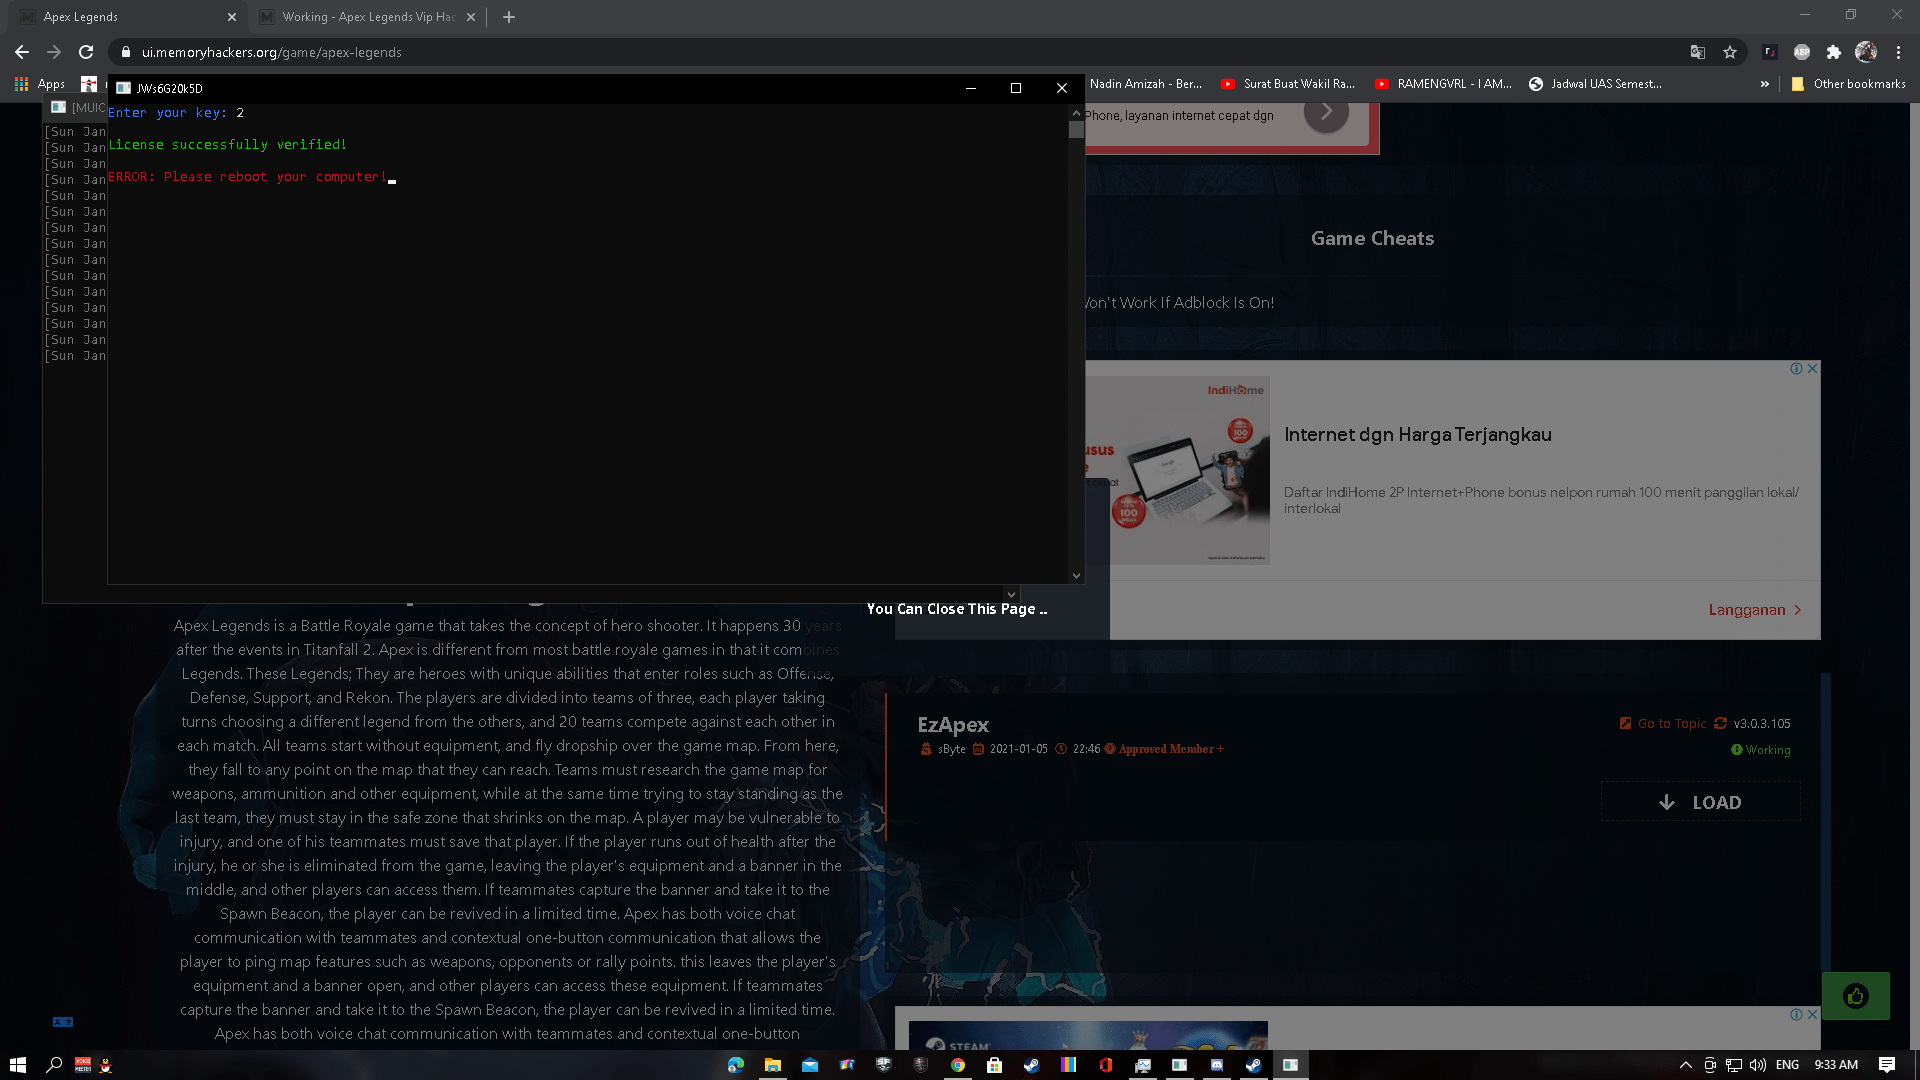Click the 9:33 AM taskbar clock
This screenshot has height=1080, width=1920.
pyautogui.click(x=1836, y=1065)
